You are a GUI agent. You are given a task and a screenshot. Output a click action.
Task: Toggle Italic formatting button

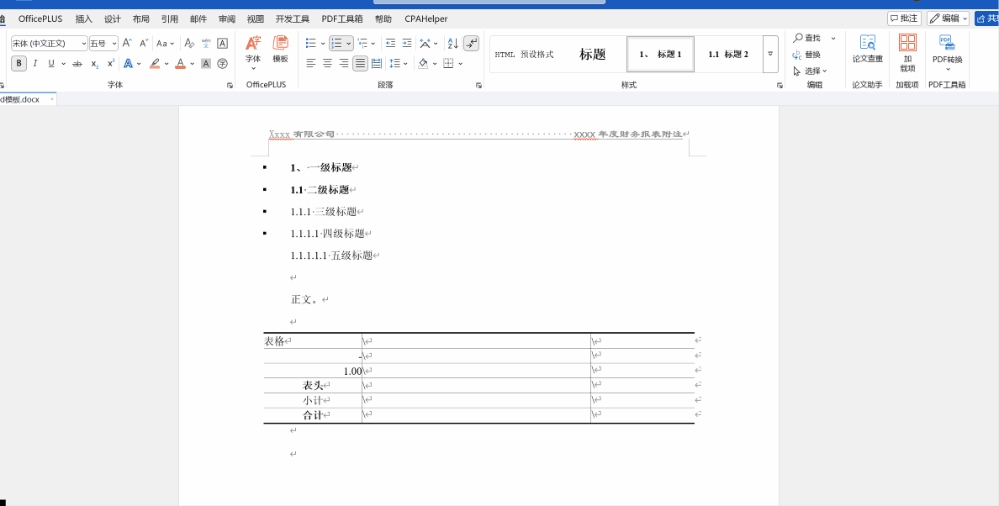(35, 63)
